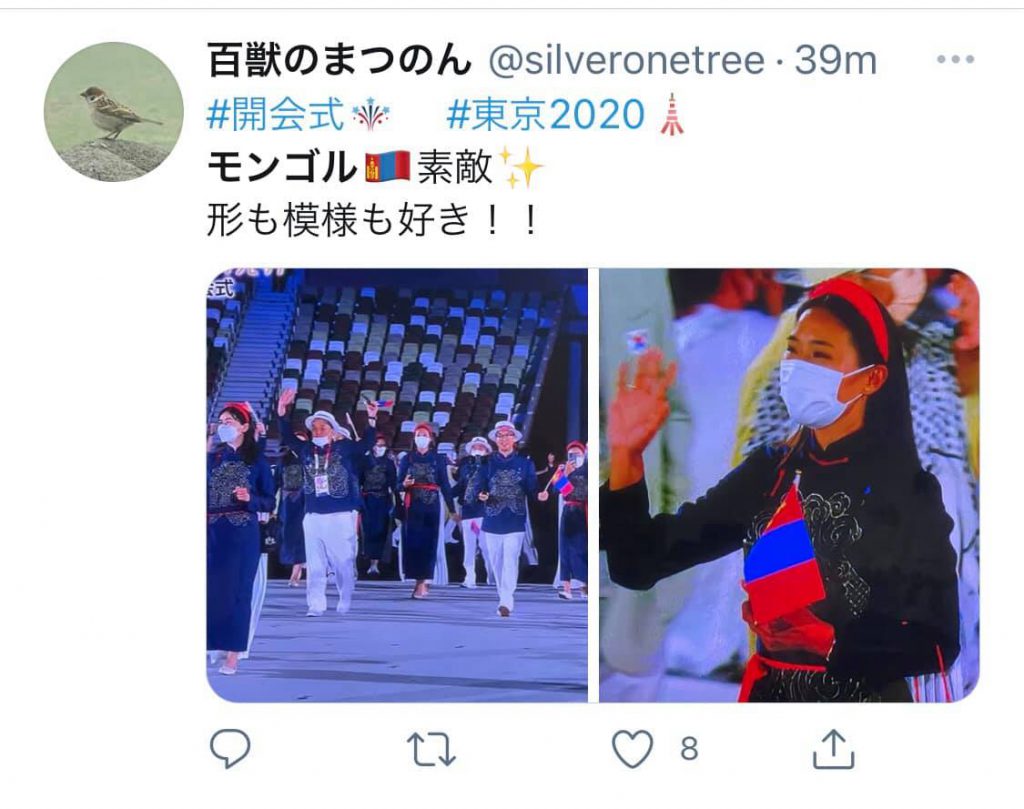Open the #東京2020 hashtag
1024x809 pixels.
[x=546, y=114]
